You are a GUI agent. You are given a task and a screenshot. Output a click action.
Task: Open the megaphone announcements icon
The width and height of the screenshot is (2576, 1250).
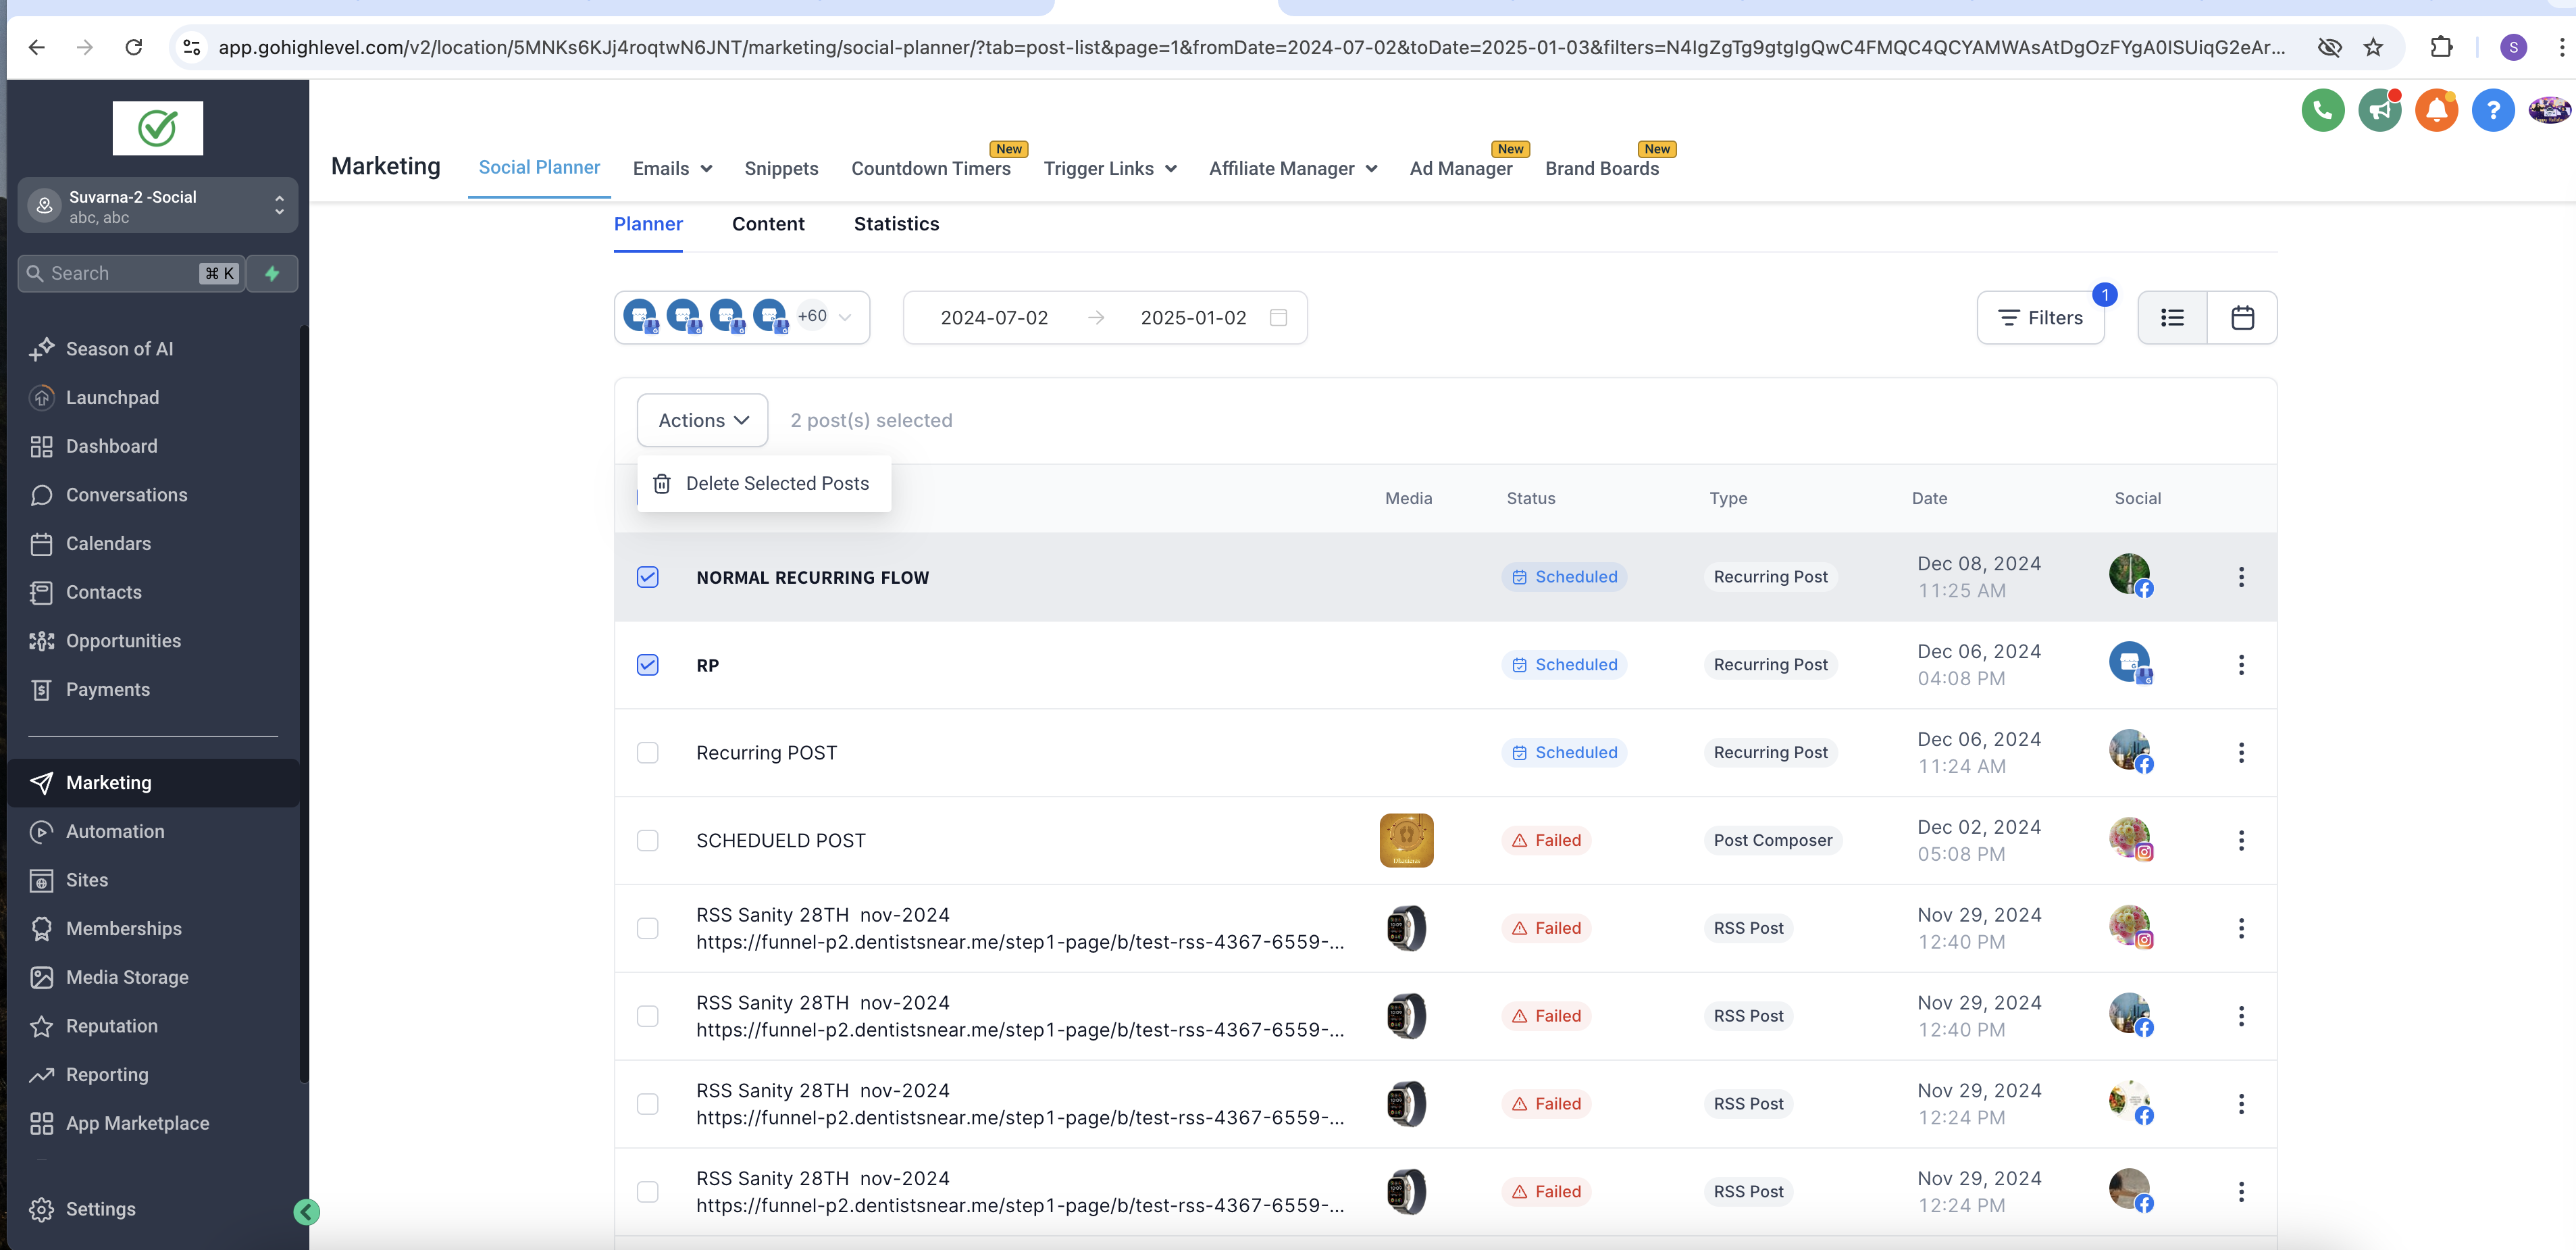click(x=2379, y=111)
